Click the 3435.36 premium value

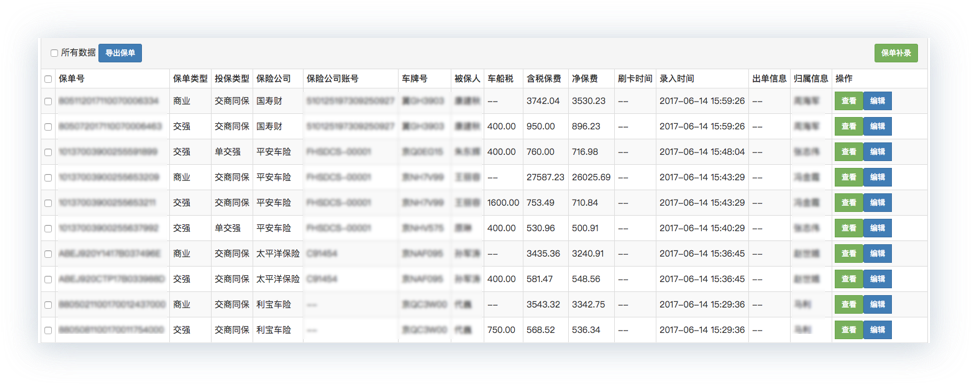[x=543, y=254]
